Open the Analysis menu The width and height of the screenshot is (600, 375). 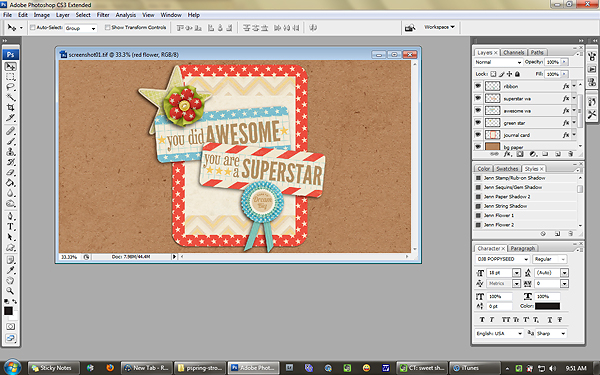[126, 15]
